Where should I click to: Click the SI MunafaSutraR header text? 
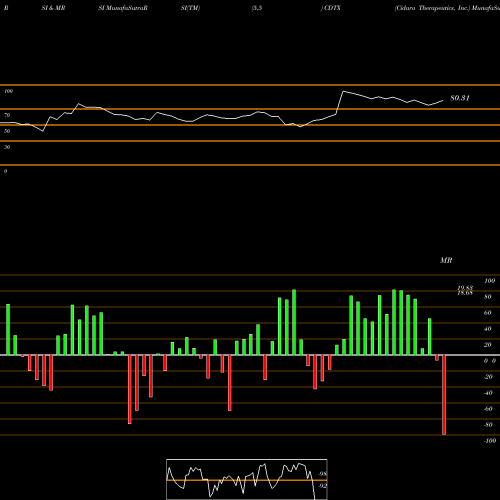[123, 8]
